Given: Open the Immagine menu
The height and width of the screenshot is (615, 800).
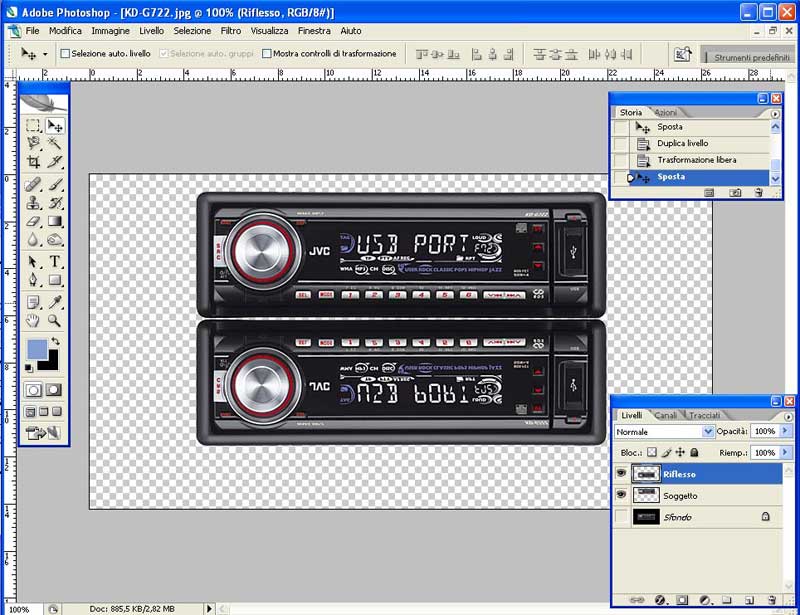Looking at the screenshot, I should 110,31.
